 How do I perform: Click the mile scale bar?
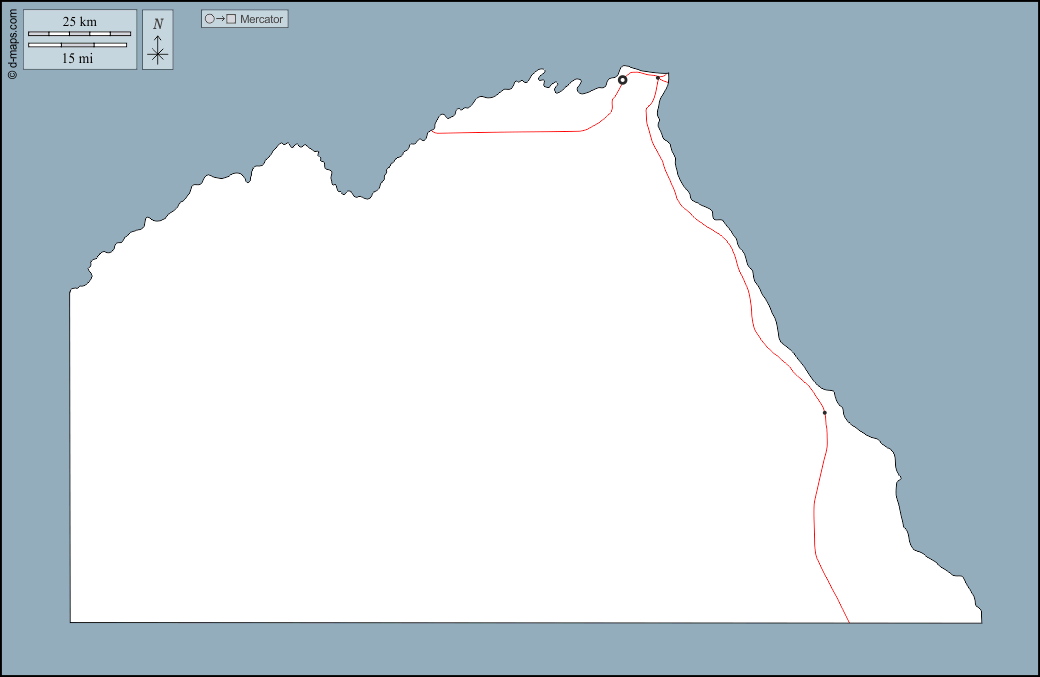(77, 45)
